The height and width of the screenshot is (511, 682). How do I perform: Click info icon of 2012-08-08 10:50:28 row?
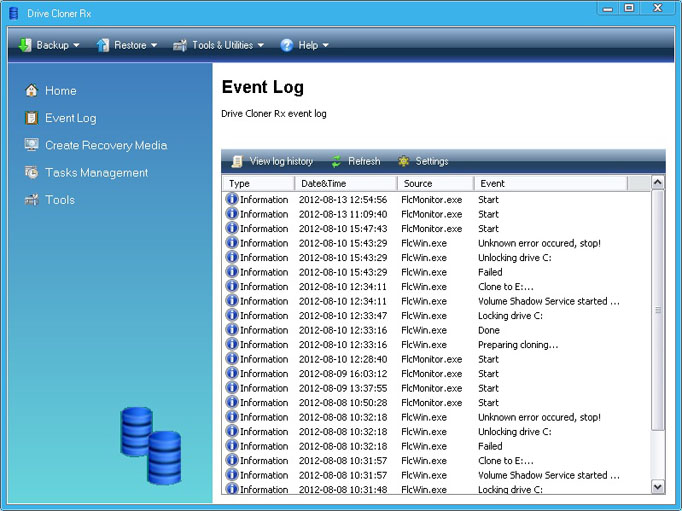tap(232, 402)
